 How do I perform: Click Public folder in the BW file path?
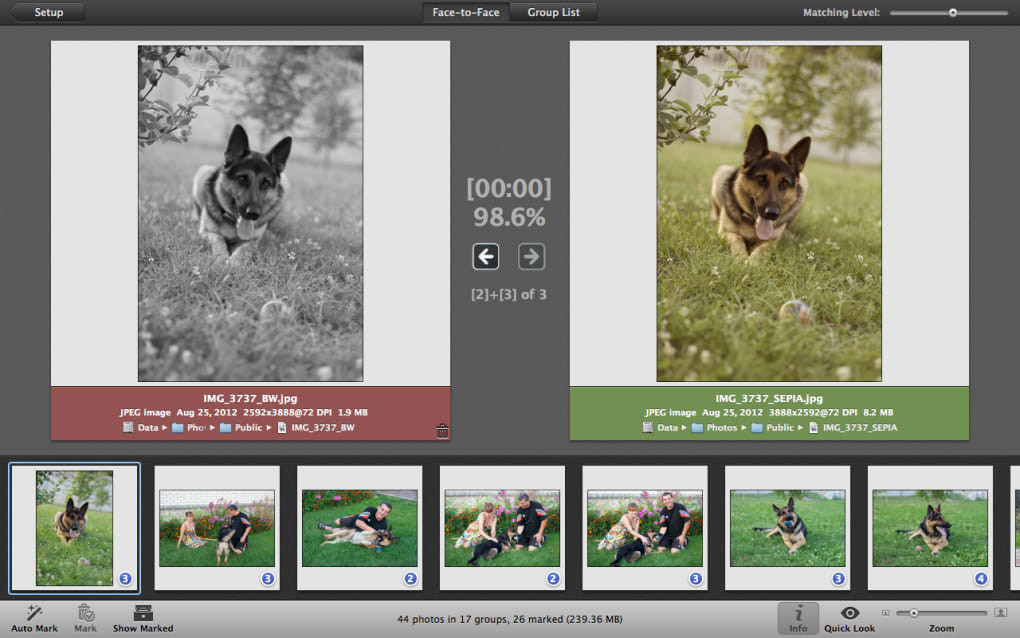coord(241,427)
